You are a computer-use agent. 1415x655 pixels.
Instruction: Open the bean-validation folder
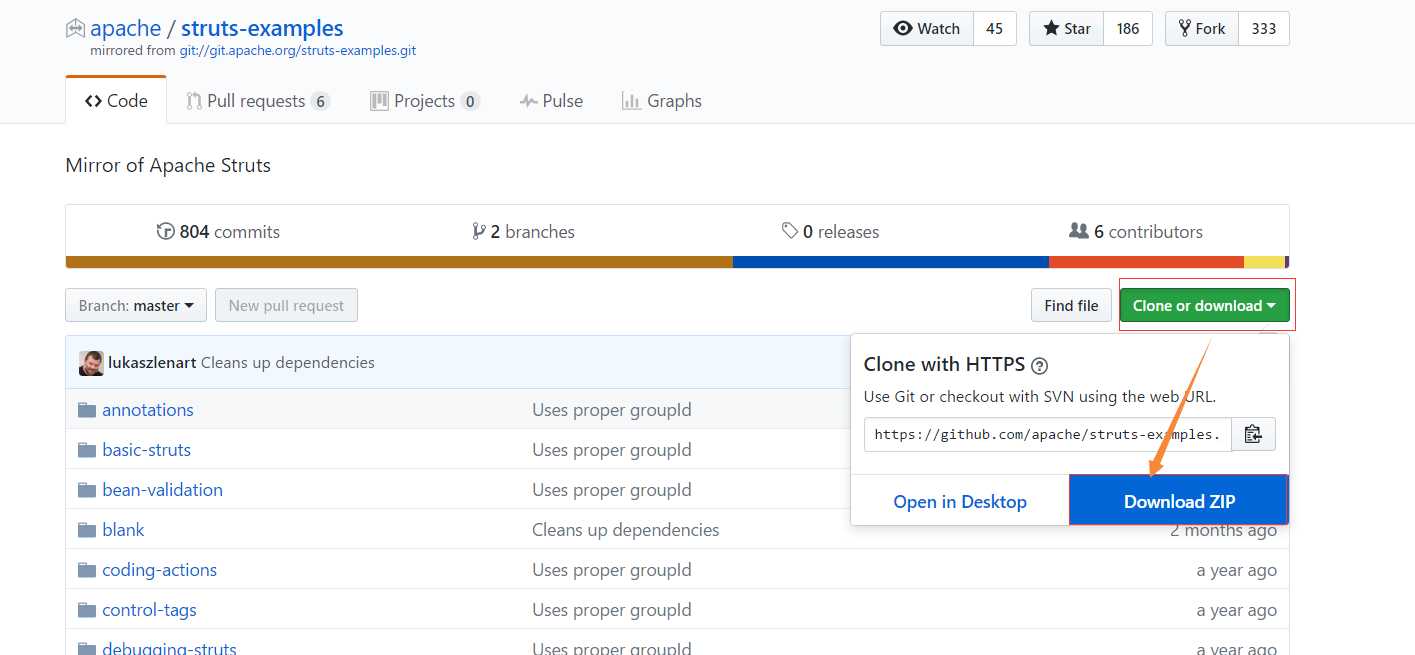click(162, 489)
